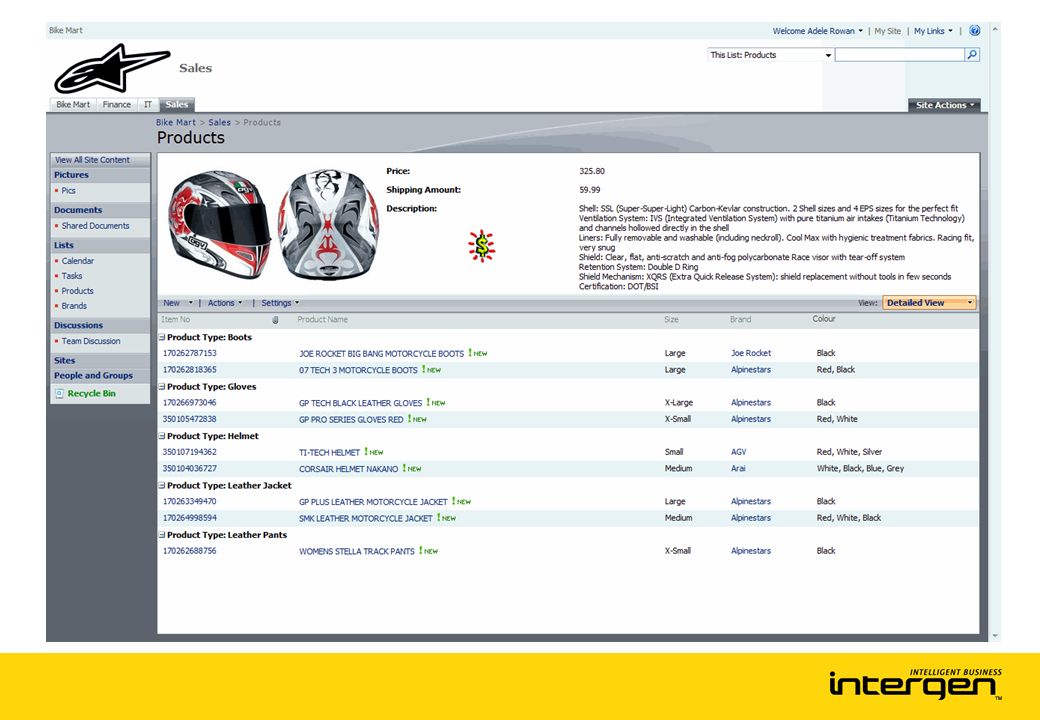
Task: Open the This List: Products scope dropdown
Action: coord(770,55)
